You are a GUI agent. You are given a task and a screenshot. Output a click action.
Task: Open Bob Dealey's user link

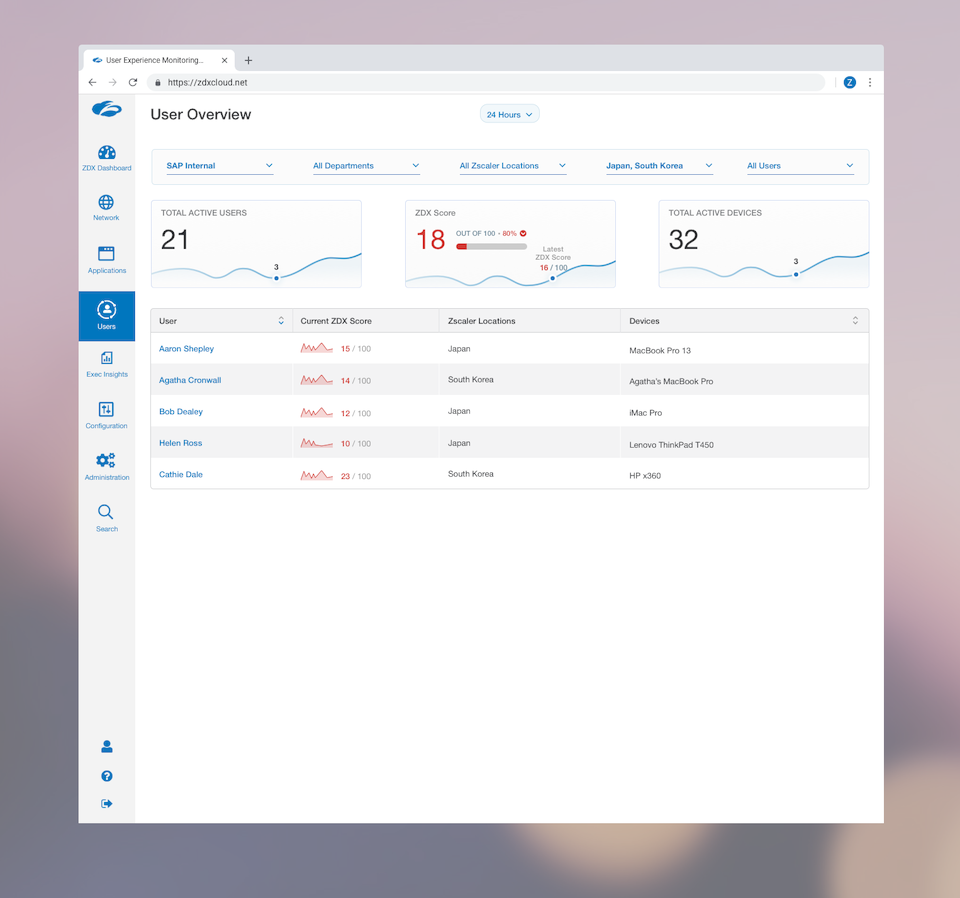tap(181, 411)
